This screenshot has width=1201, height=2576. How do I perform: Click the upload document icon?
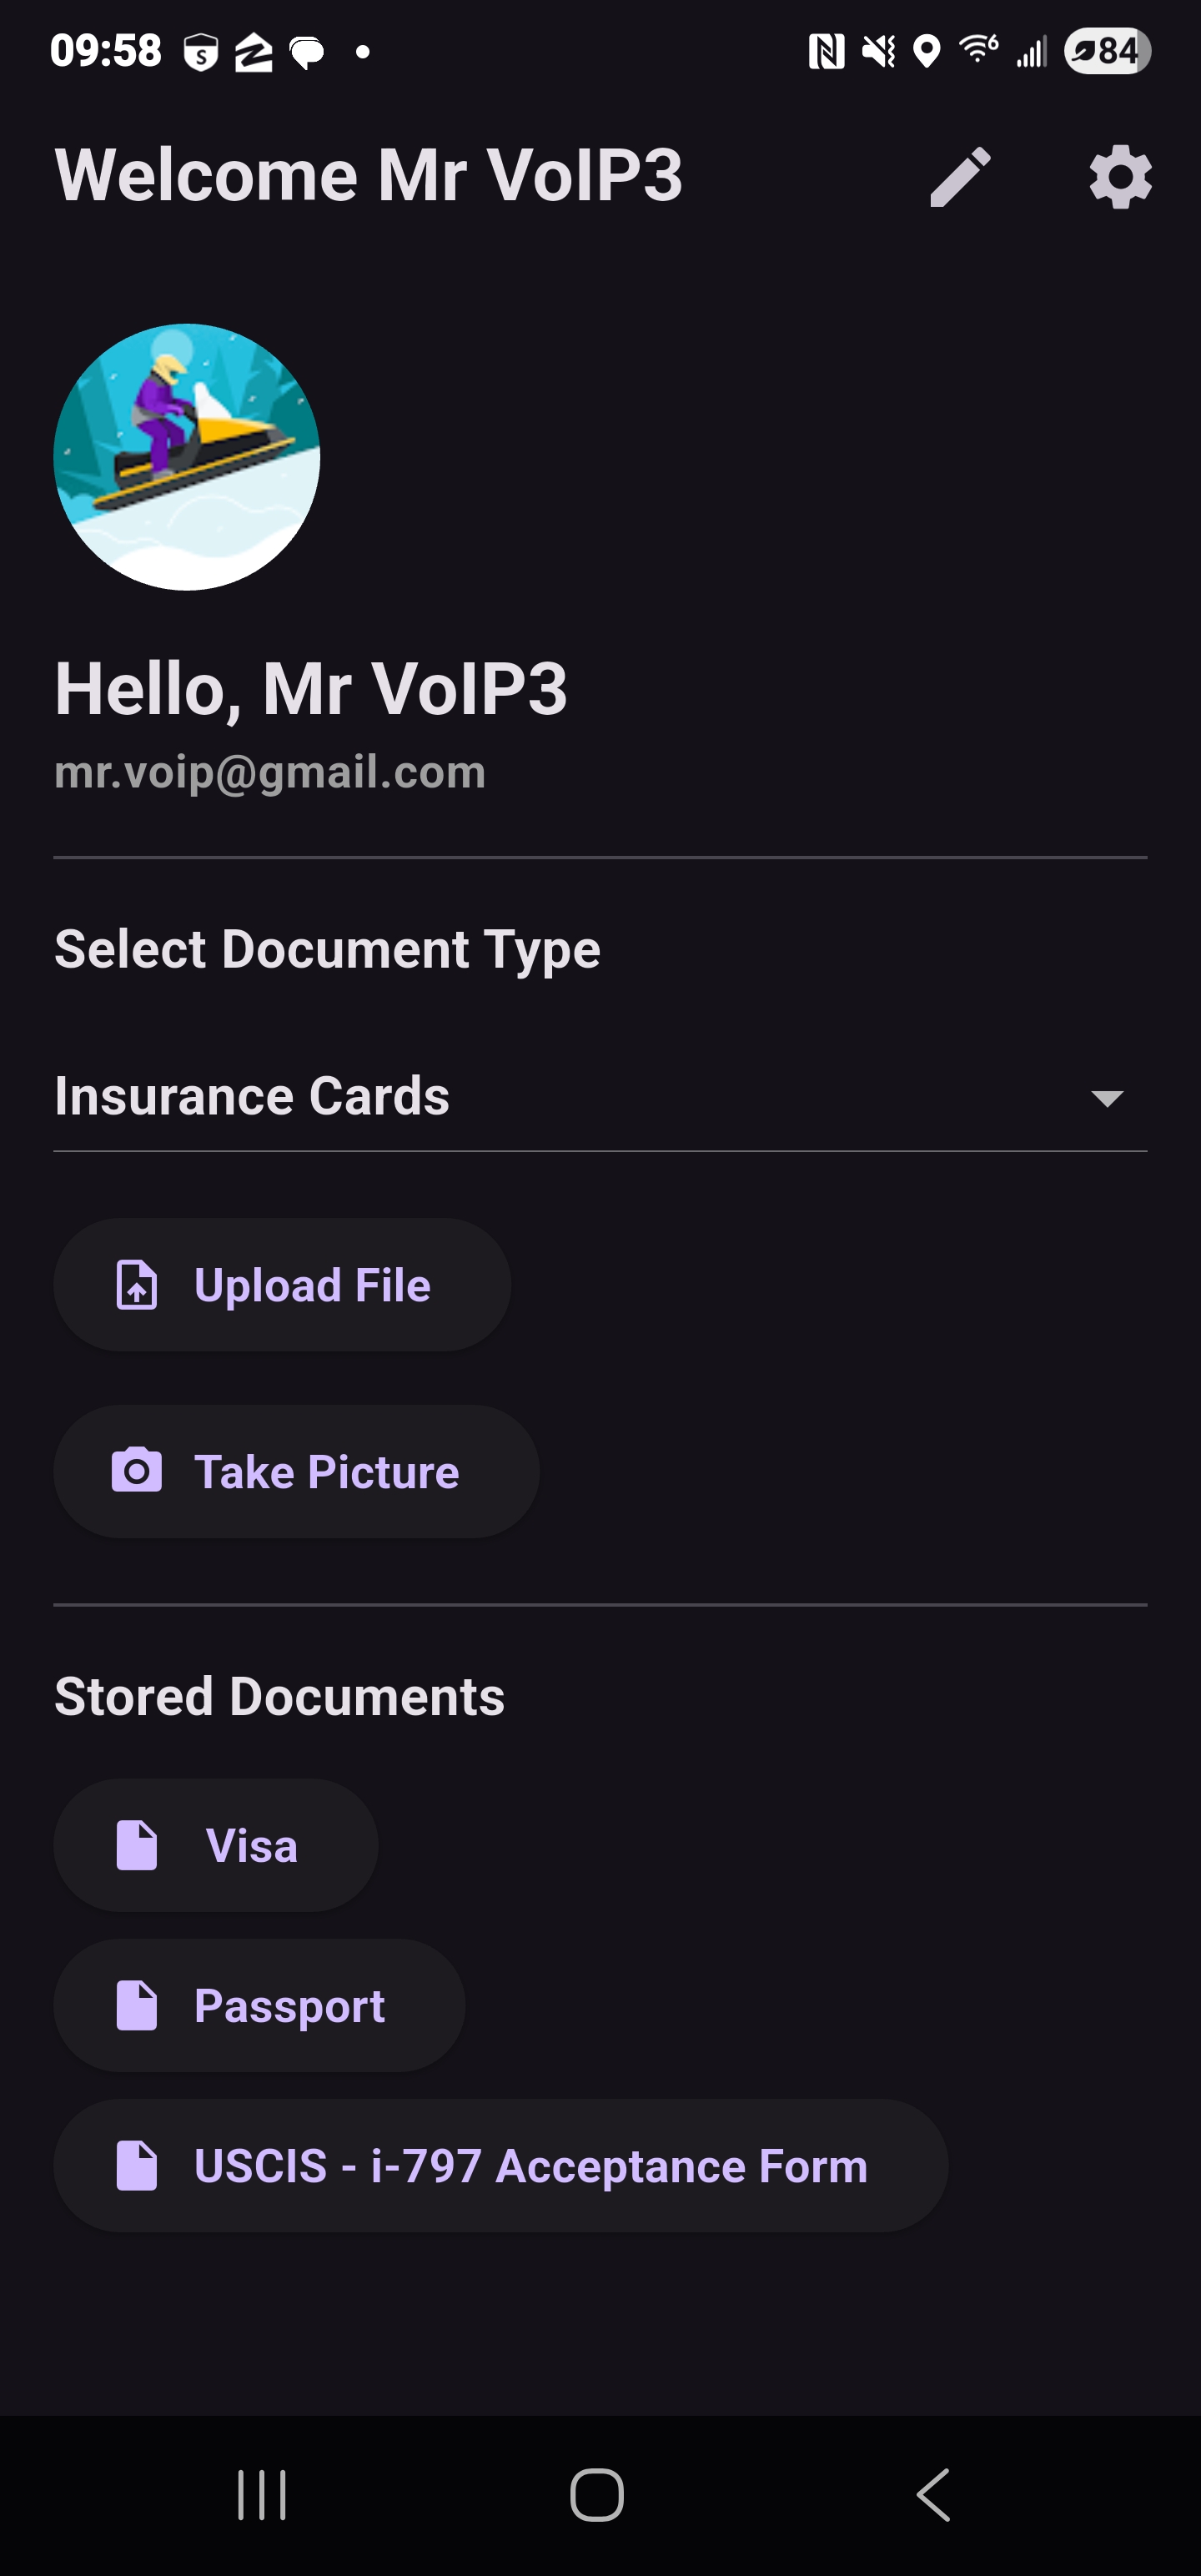coord(137,1285)
